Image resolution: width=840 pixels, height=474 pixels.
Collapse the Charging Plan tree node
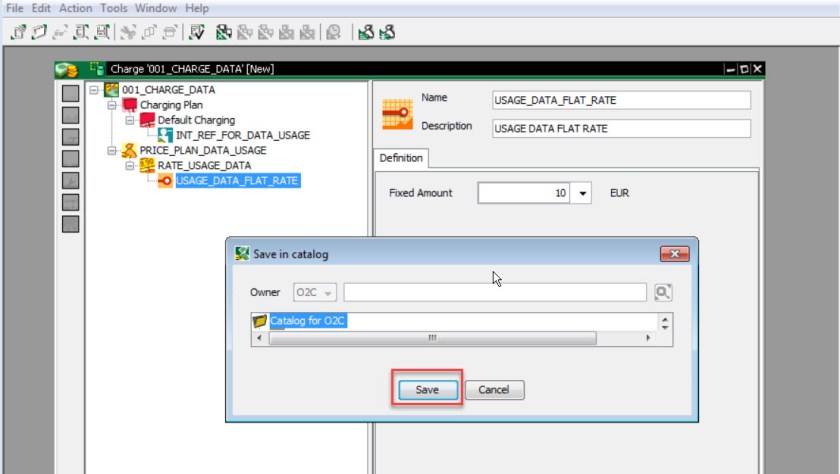[x=111, y=105]
